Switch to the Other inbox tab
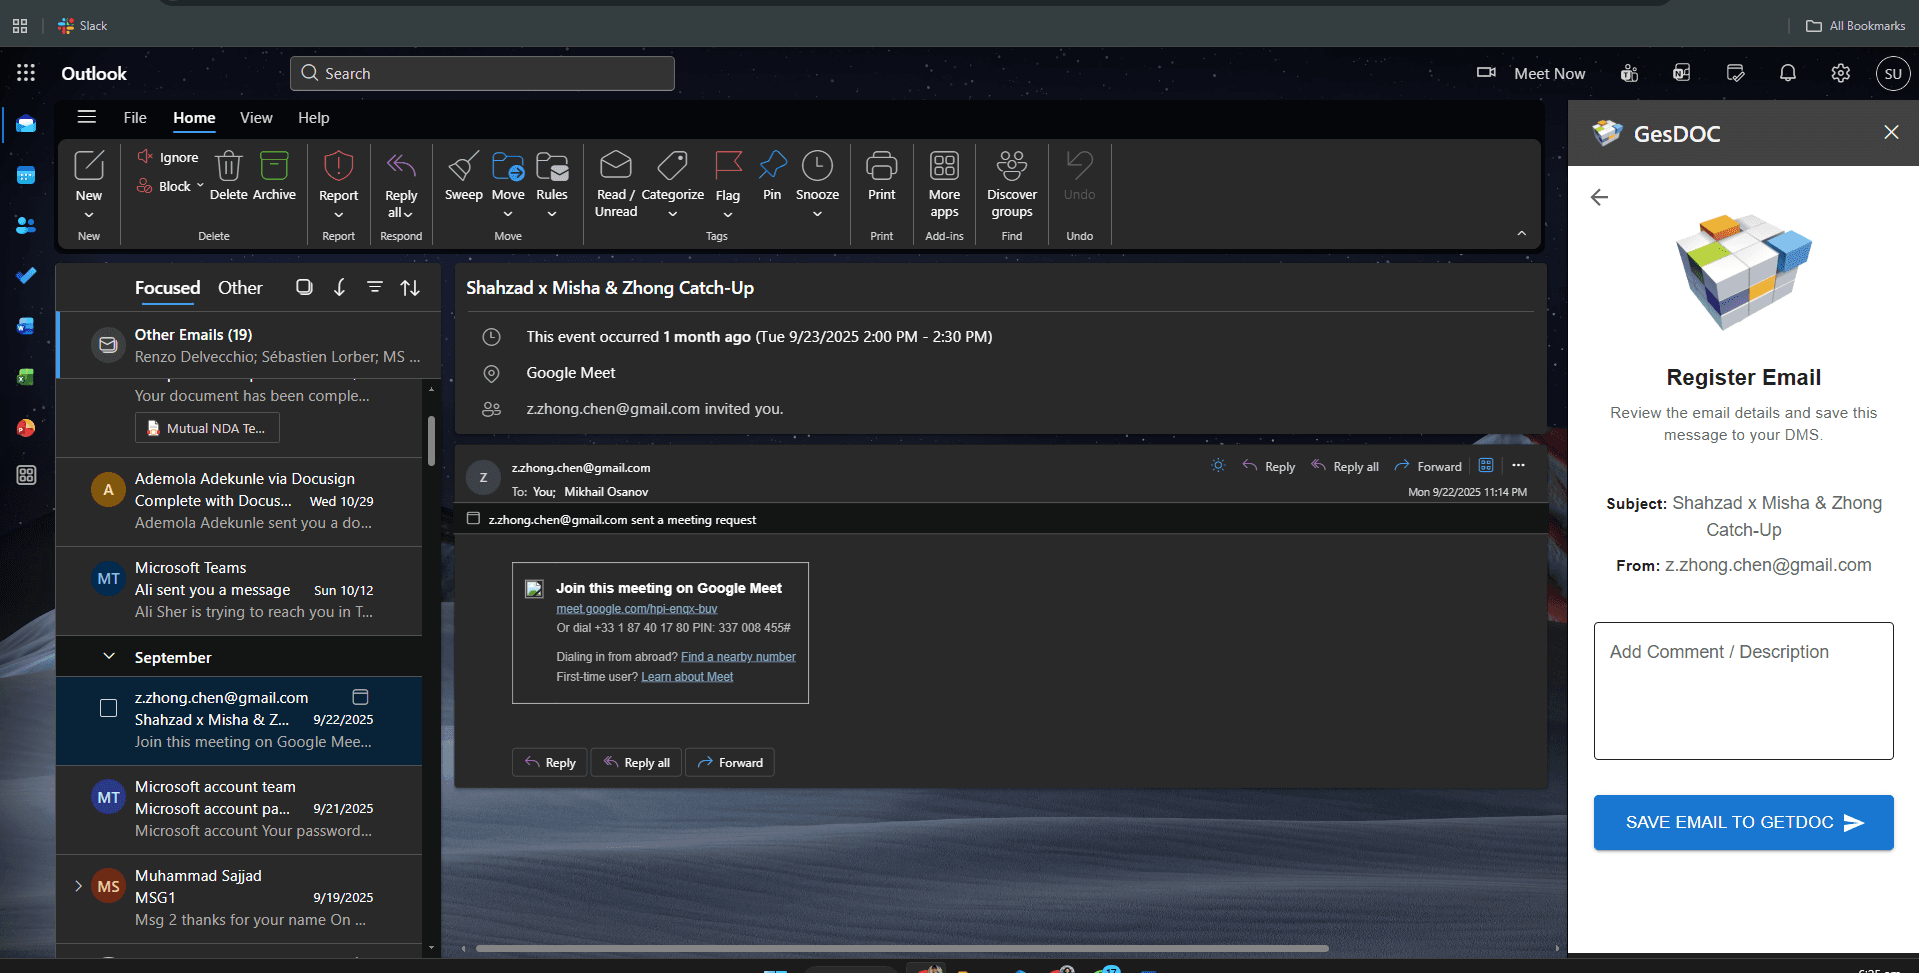1919x973 pixels. pos(240,288)
